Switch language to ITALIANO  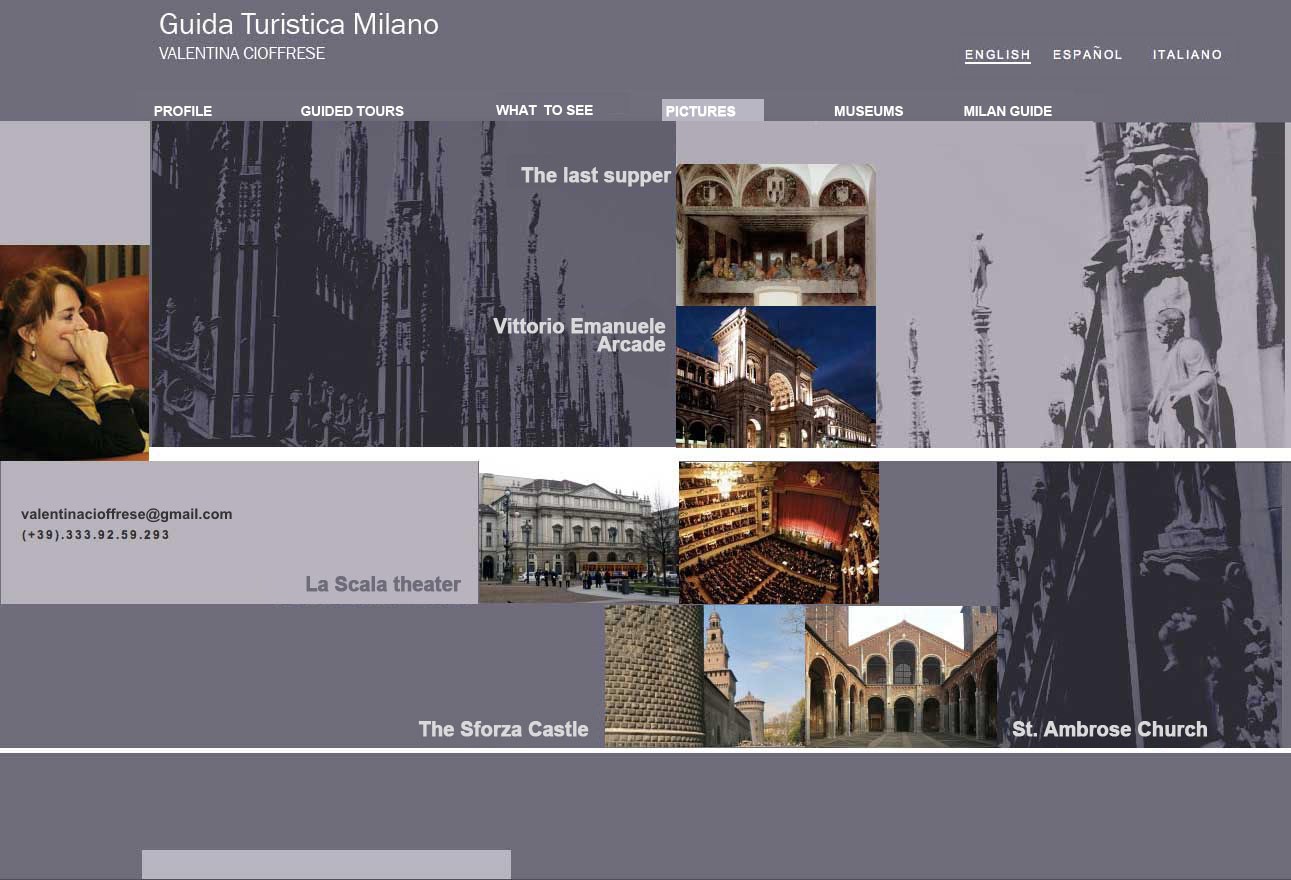1187,55
